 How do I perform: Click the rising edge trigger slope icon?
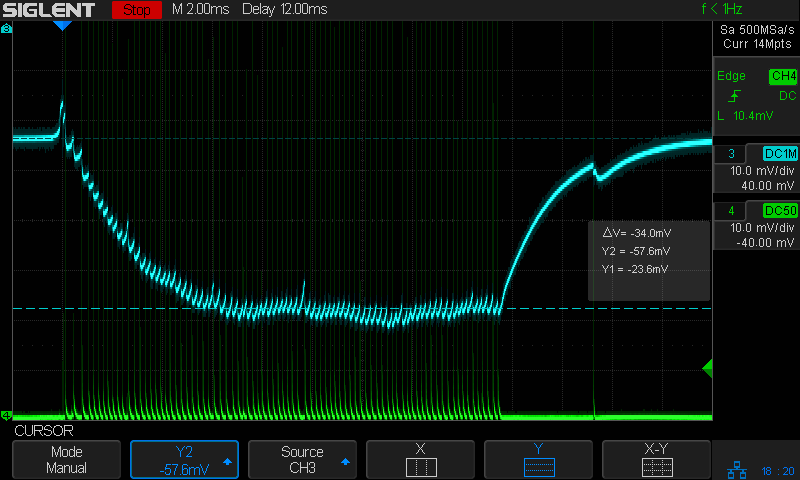point(736,96)
